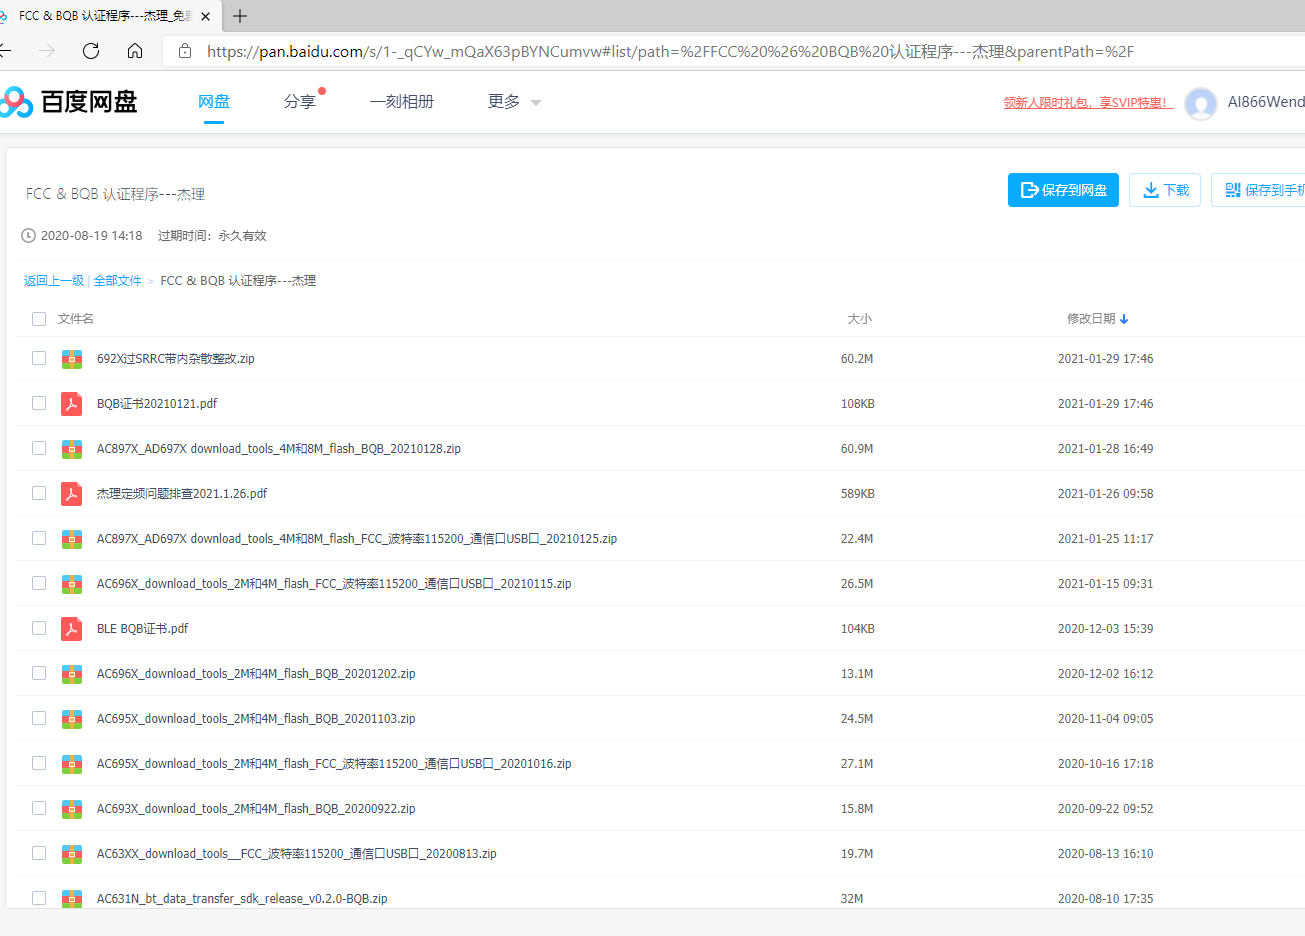
Task: Sort by 修改日期 using the arrow icon
Action: [x=1124, y=319]
